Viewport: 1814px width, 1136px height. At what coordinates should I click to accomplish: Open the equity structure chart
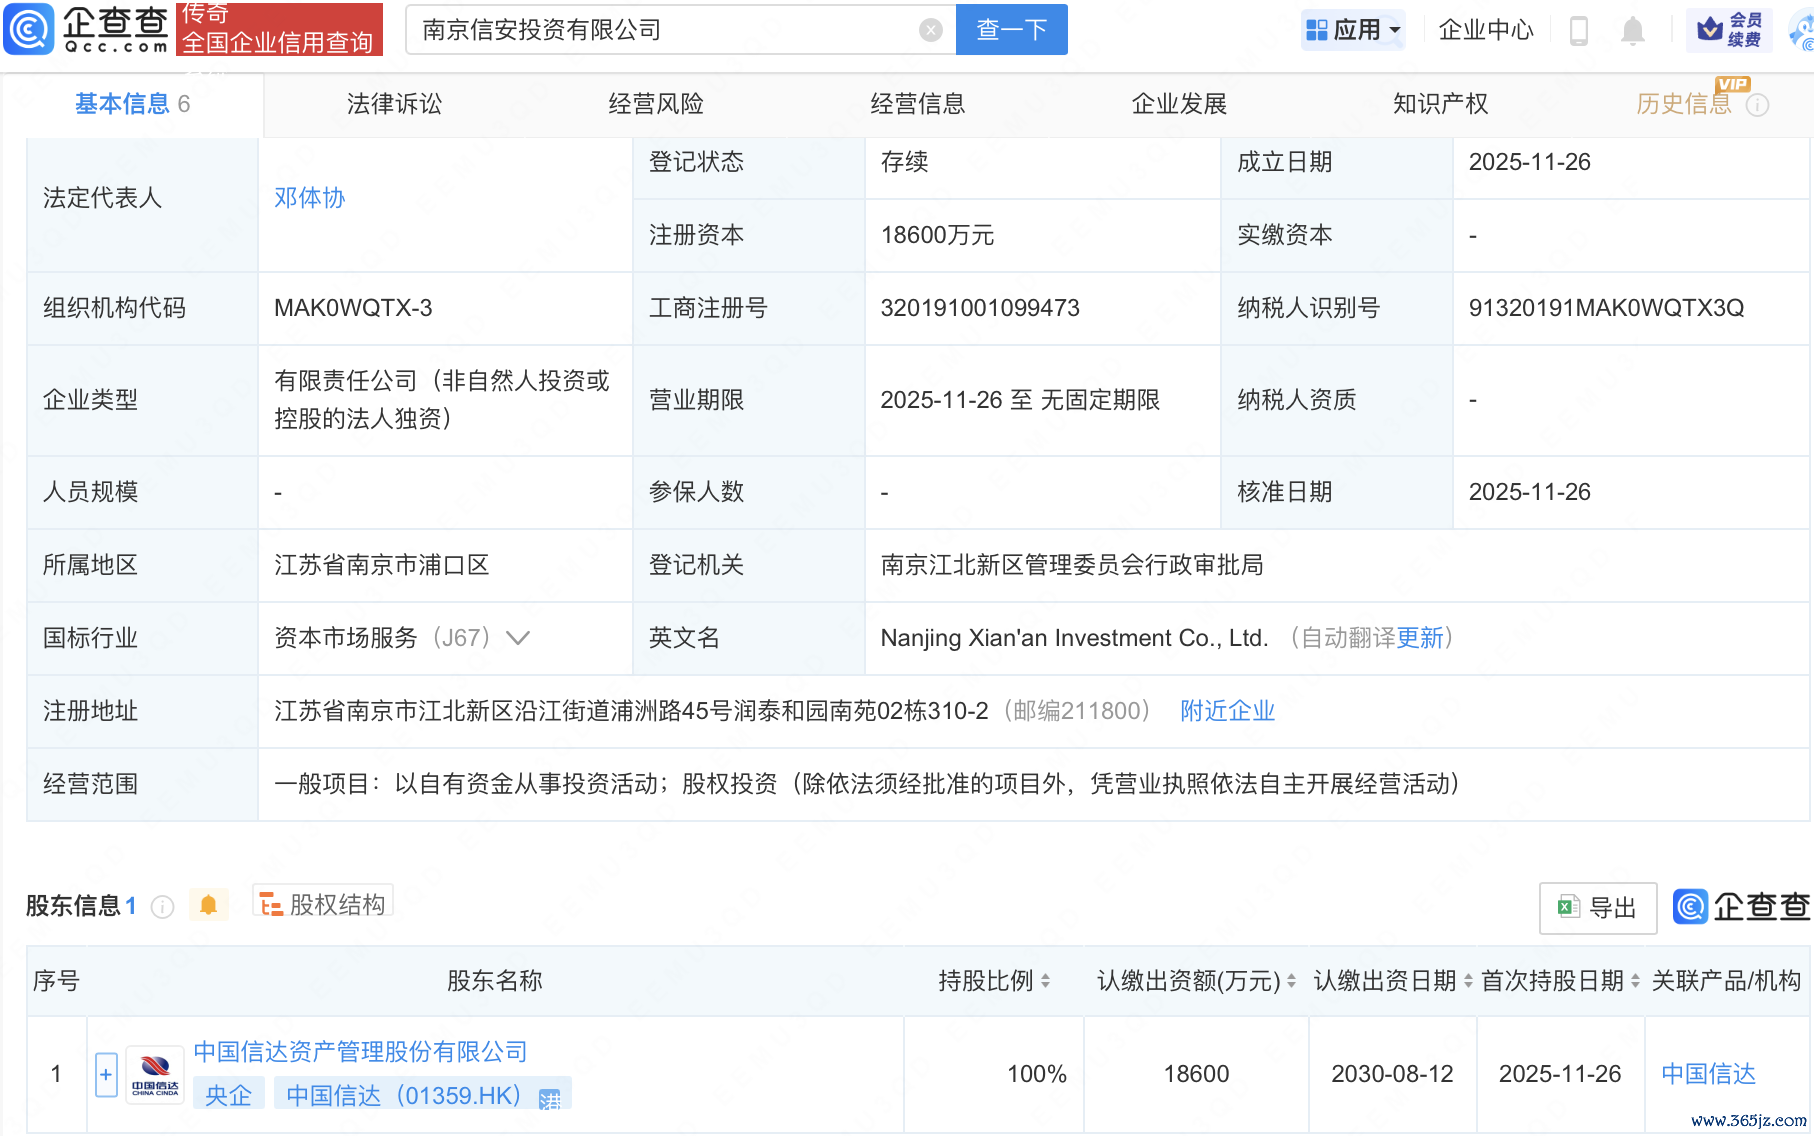tap(322, 904)
